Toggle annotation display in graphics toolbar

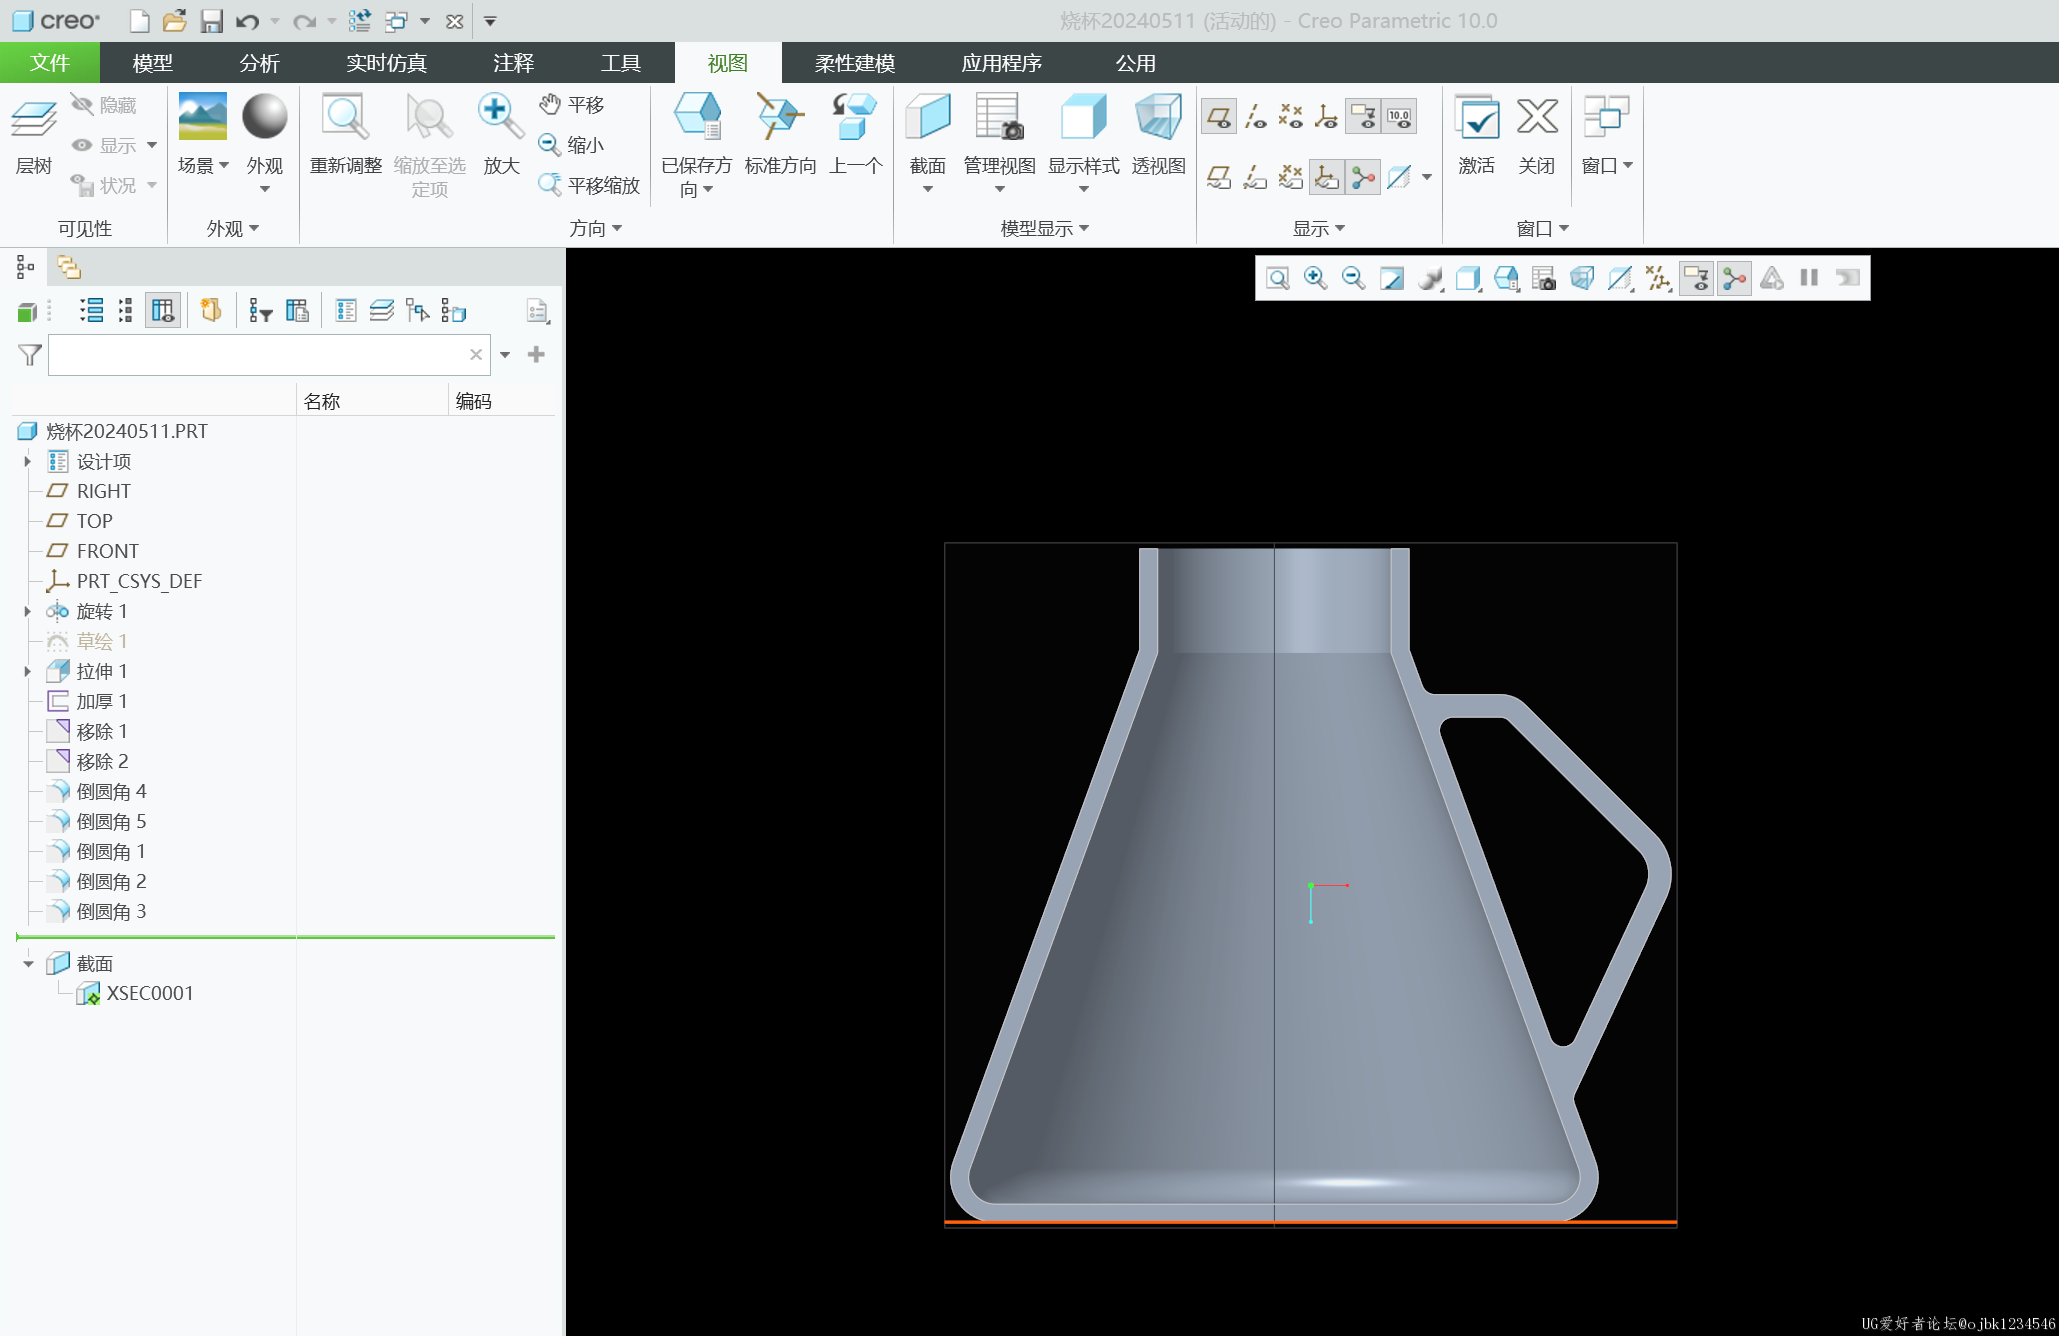[x=1696, y=278]
